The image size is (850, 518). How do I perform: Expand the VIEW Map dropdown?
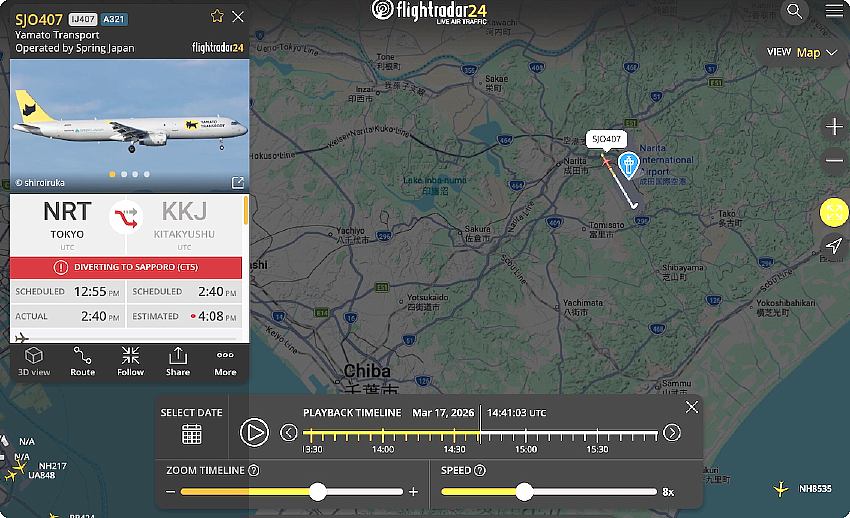tap(802, 52)
